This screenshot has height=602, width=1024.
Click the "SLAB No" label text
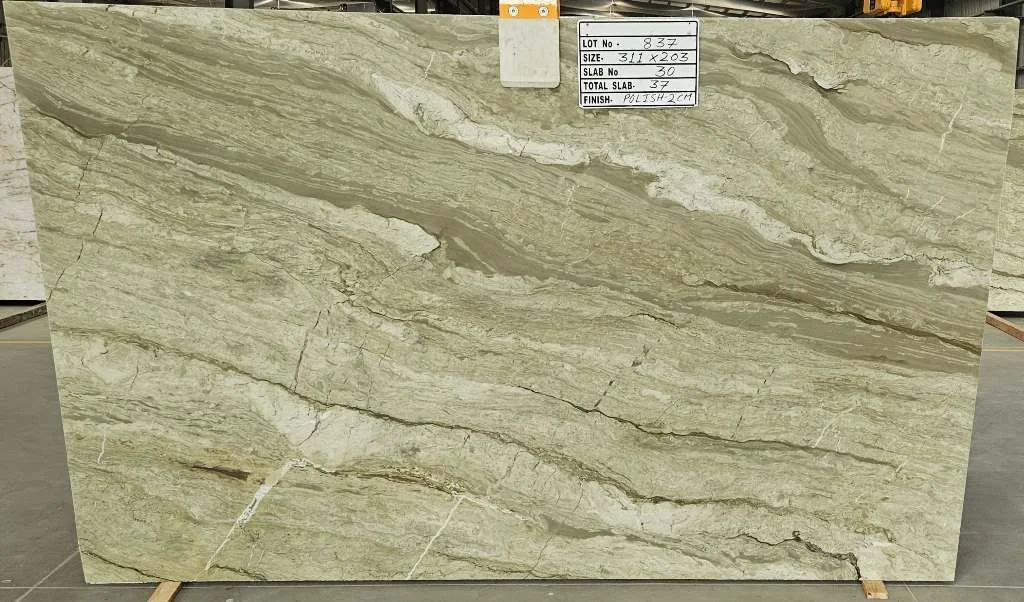point(600,72)
